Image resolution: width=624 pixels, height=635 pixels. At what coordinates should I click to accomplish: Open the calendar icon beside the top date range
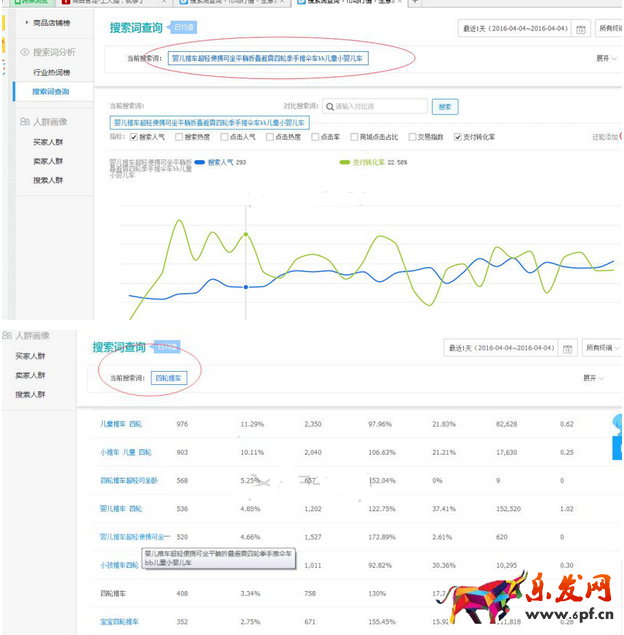580,29
